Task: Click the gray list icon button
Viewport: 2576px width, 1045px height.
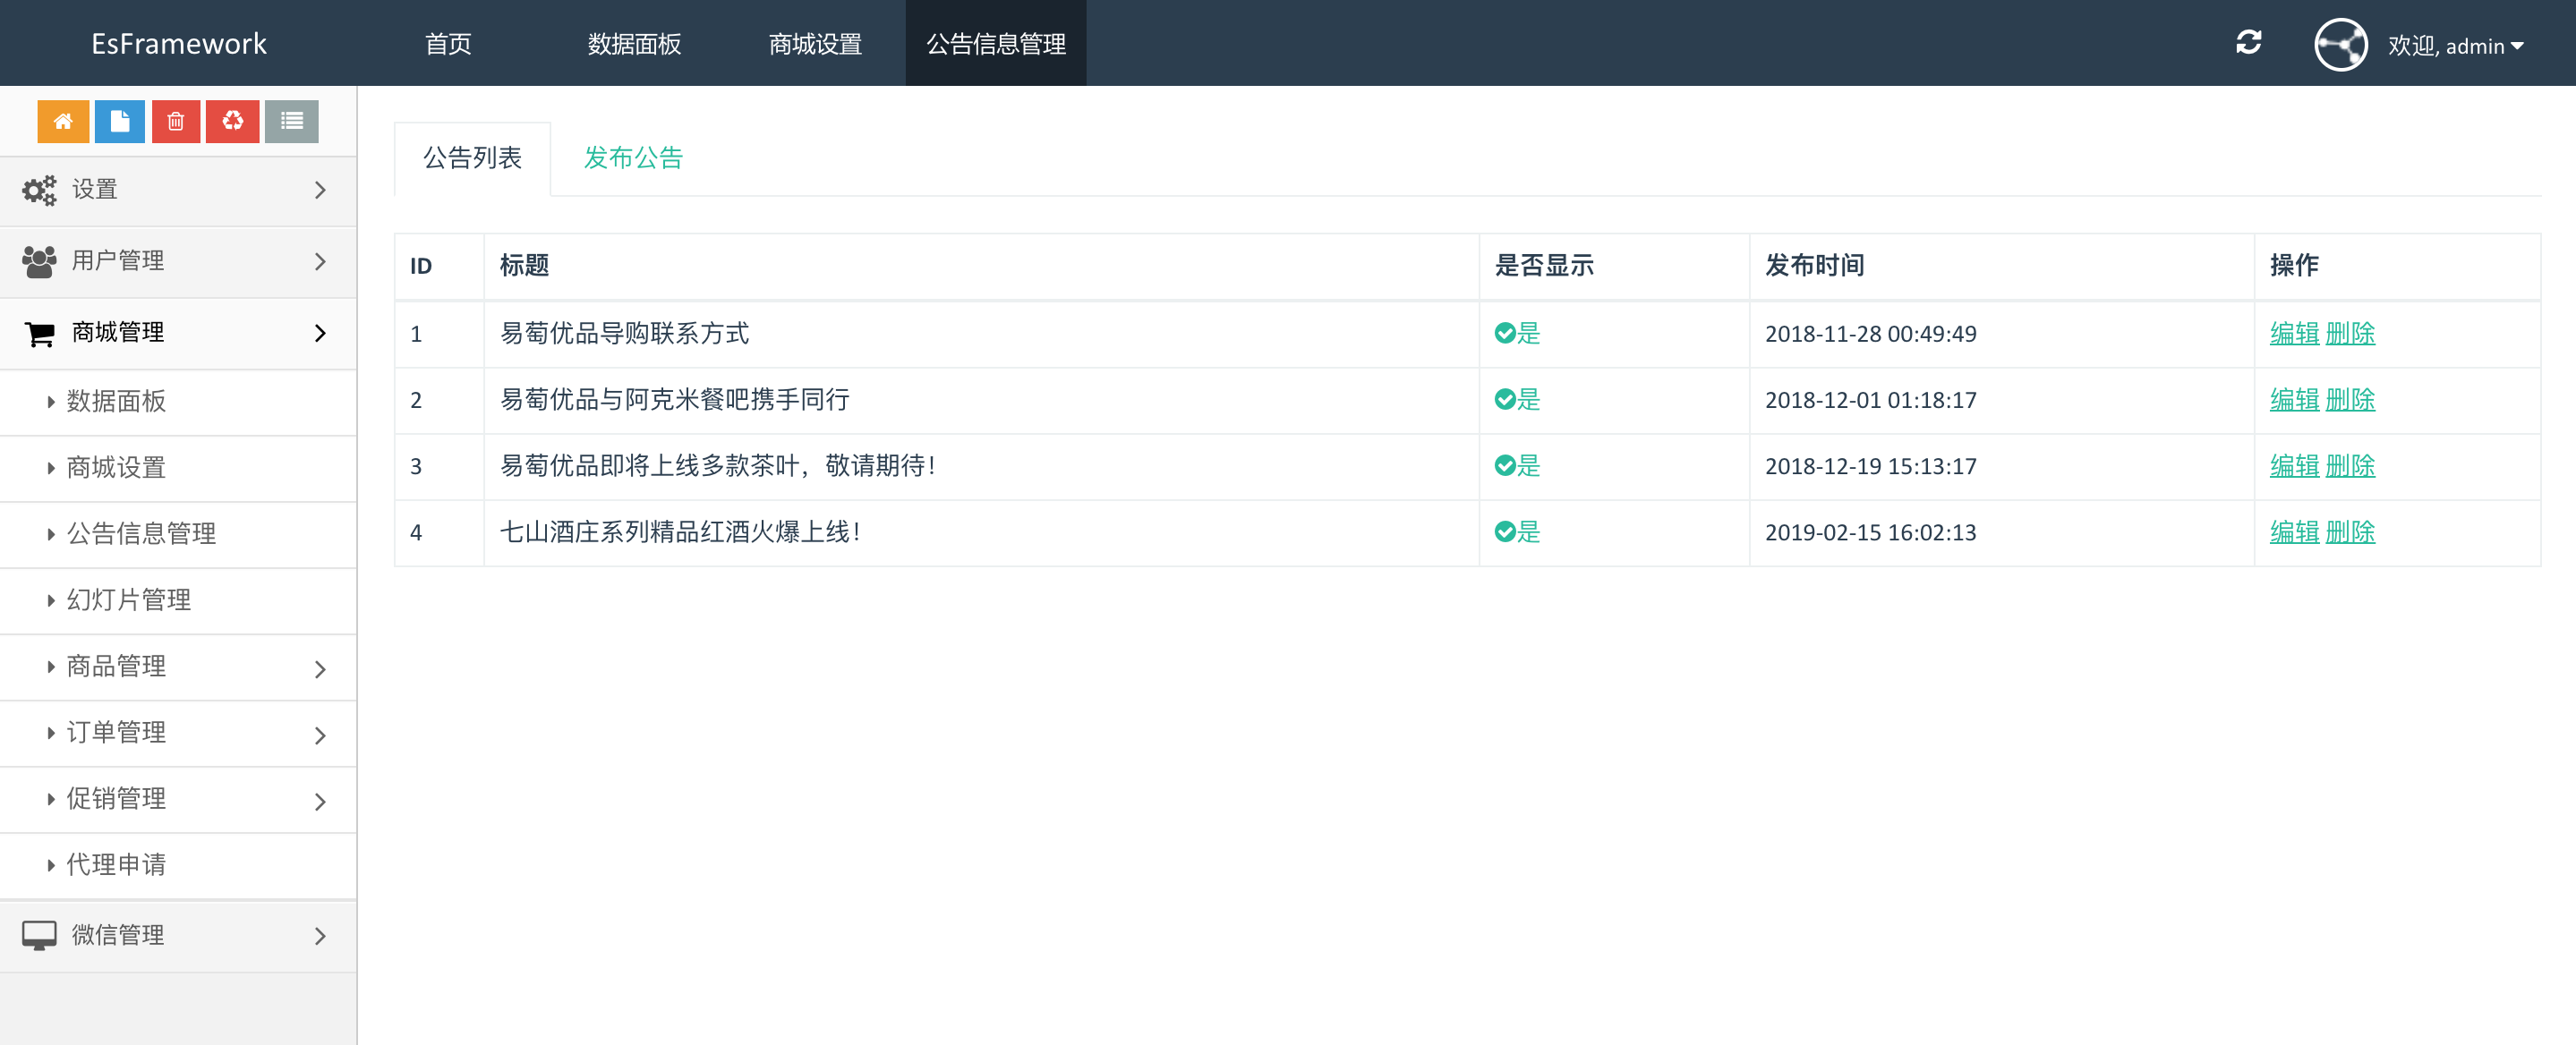Action: [291, 121]
